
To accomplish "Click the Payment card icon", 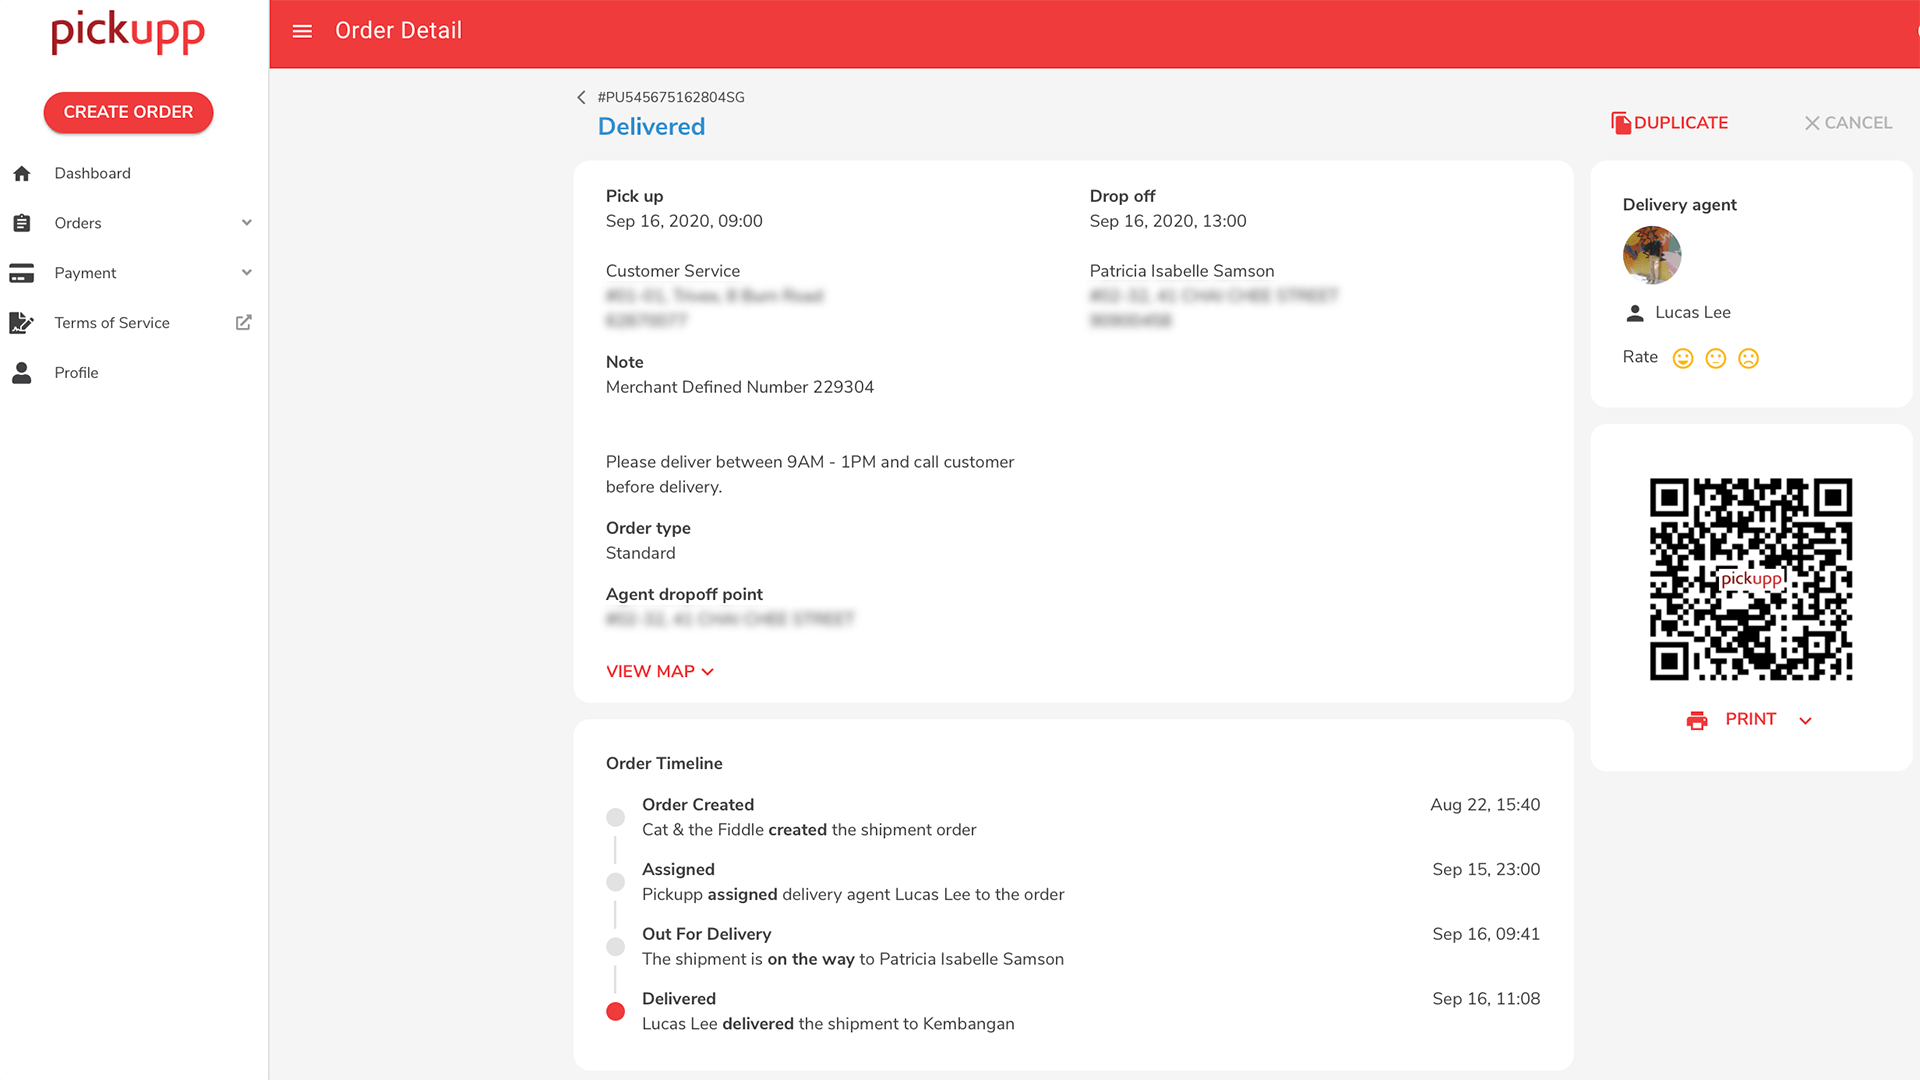I will [22, 273].
